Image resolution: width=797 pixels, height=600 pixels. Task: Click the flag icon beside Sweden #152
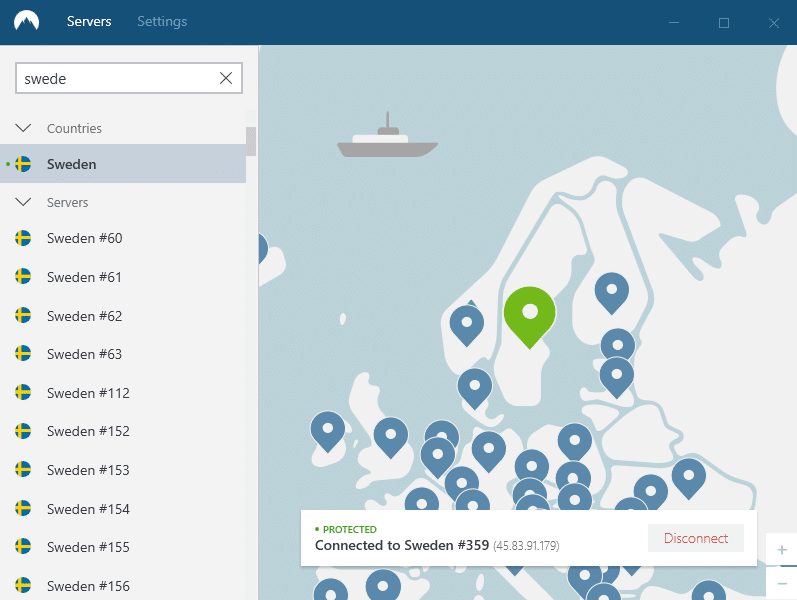click(x=23, y=431)
